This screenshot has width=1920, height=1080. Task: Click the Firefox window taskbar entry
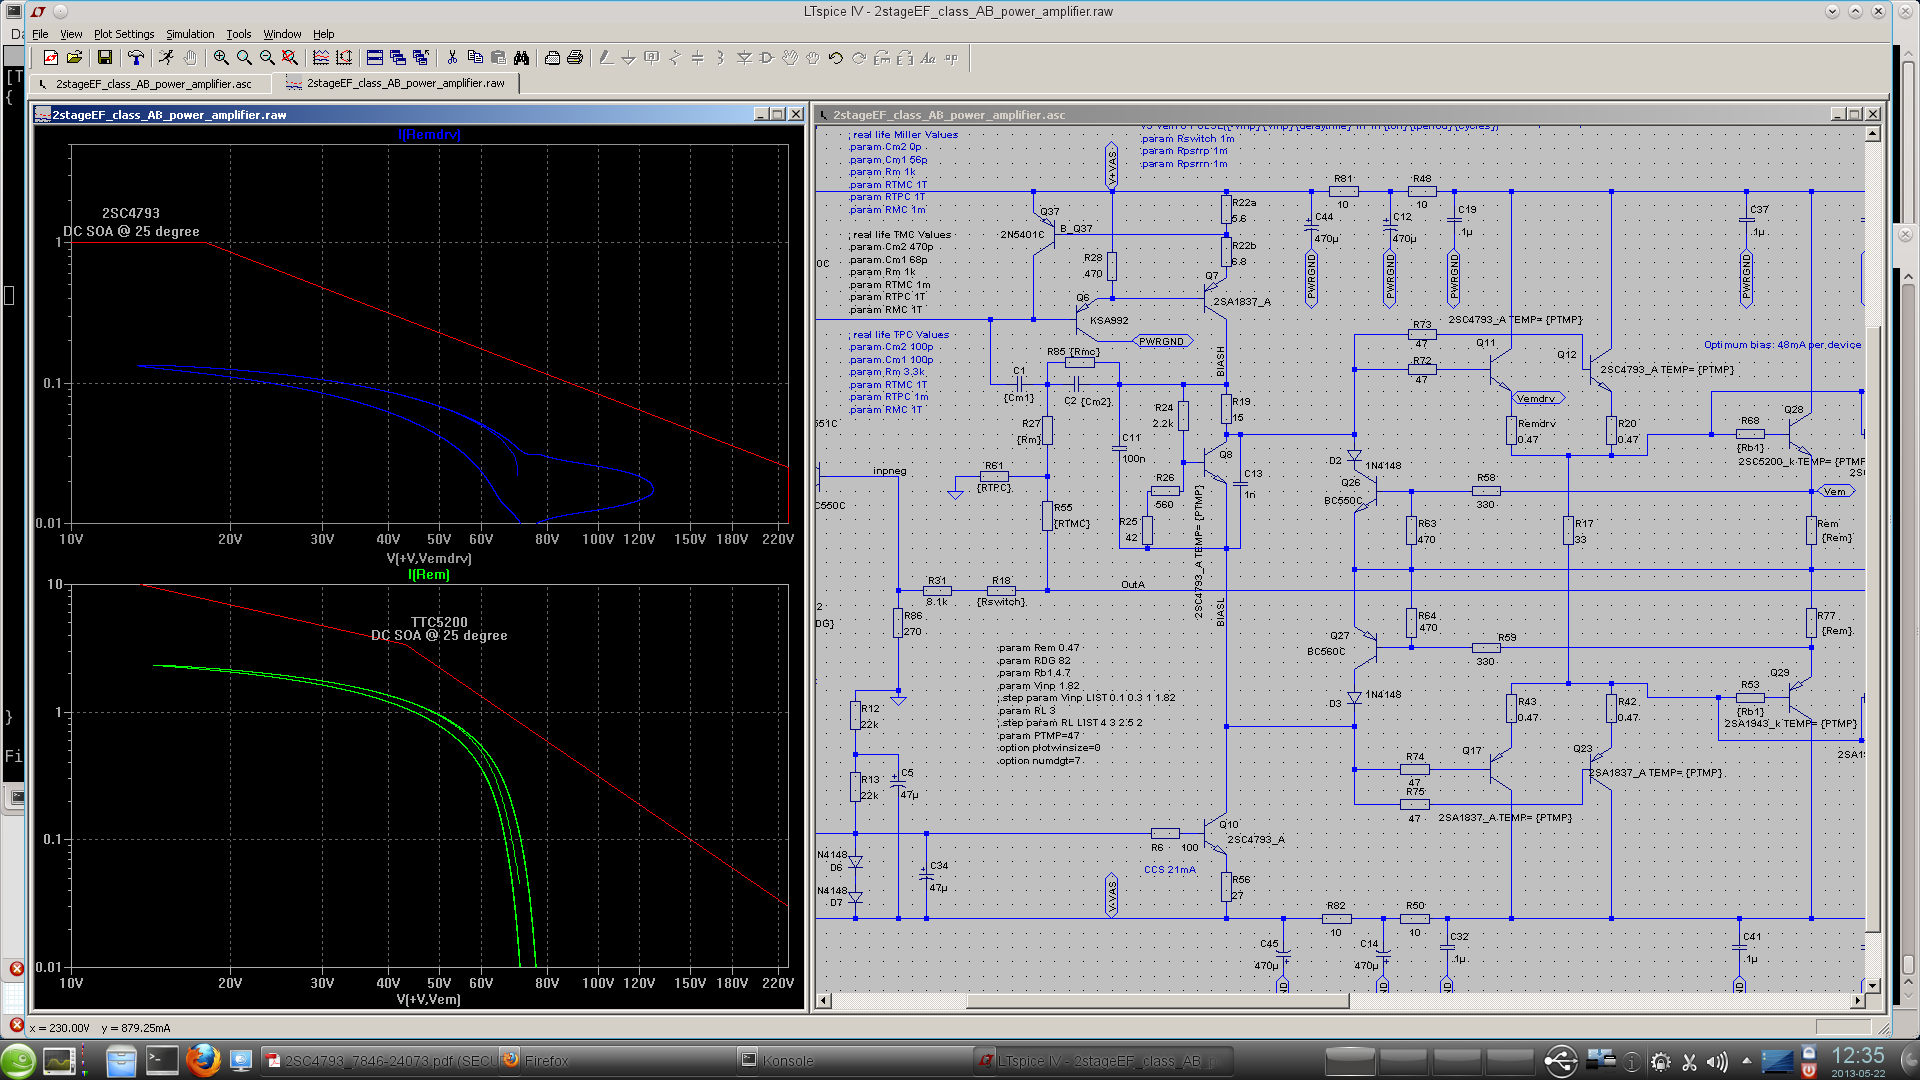[615, 1060]
